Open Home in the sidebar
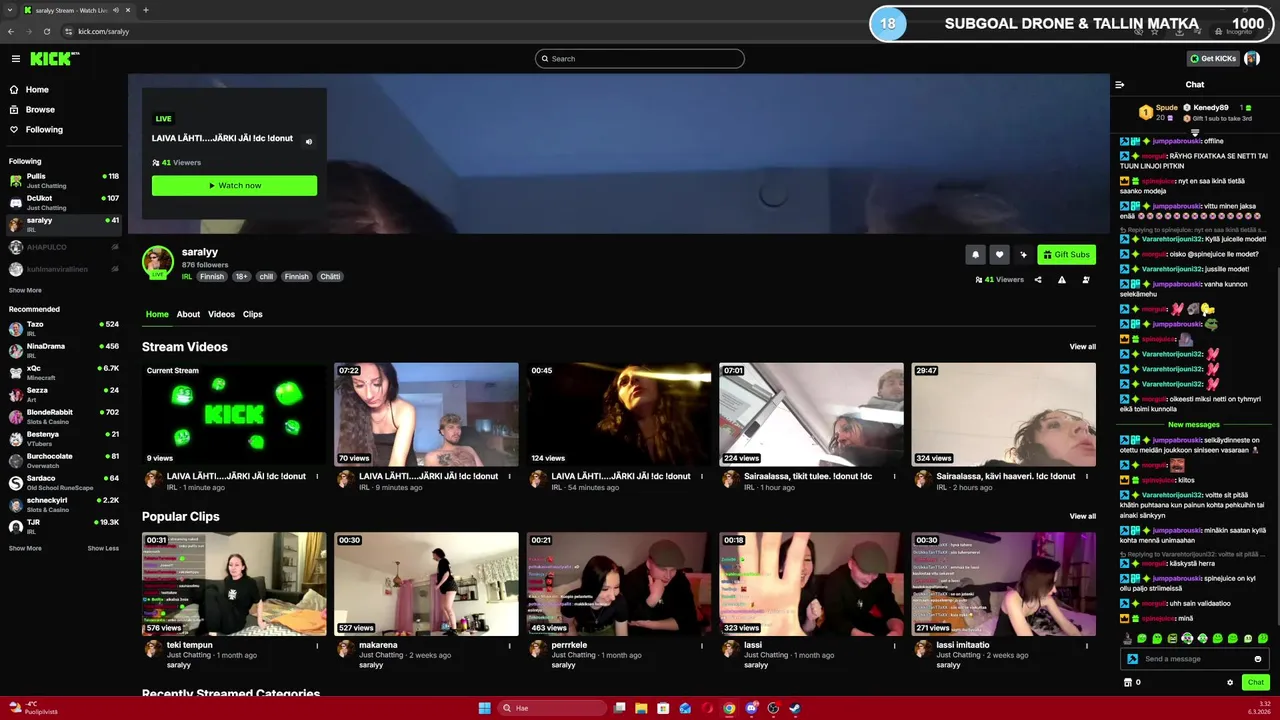Screen dimensions: 1280x720 [x=37, y=89]
